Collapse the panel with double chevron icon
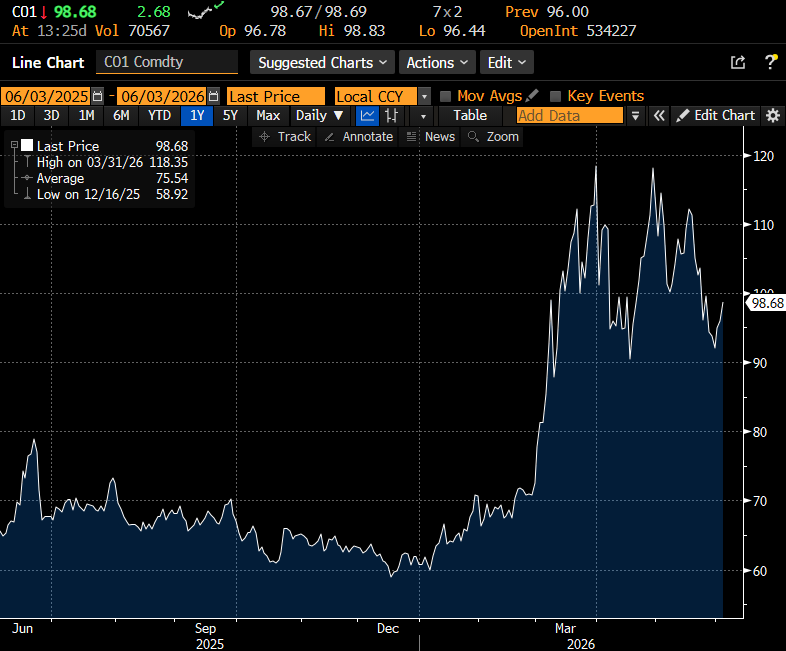The image size is (786, 651). 659,116
